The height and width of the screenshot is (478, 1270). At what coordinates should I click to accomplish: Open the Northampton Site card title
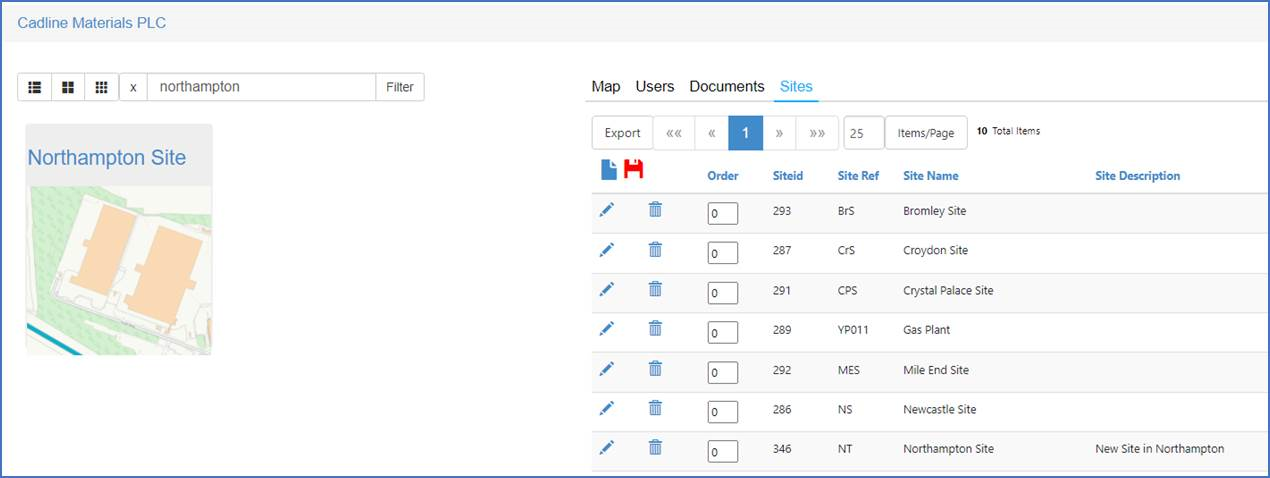click(x=107, y=158)
